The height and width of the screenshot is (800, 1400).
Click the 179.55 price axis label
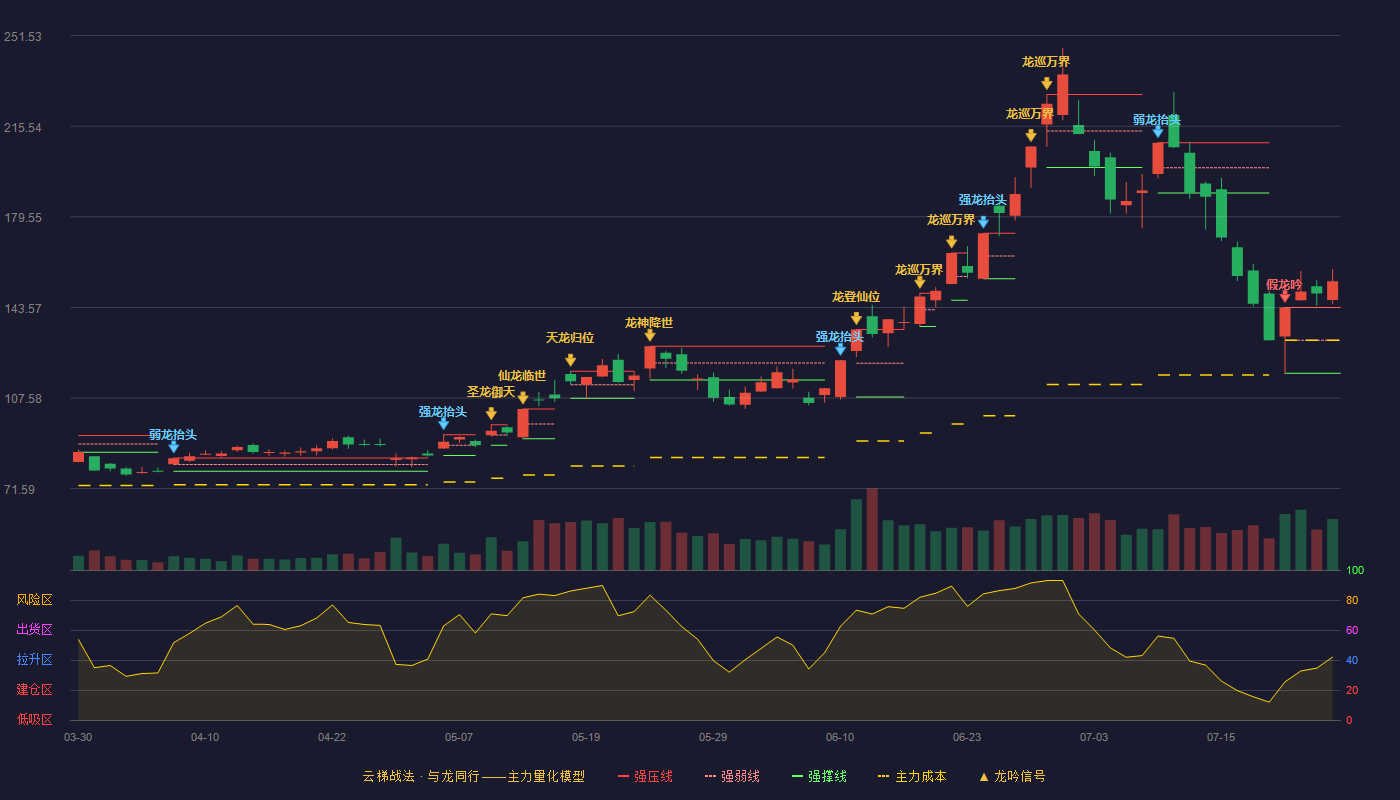pos(23,218)
